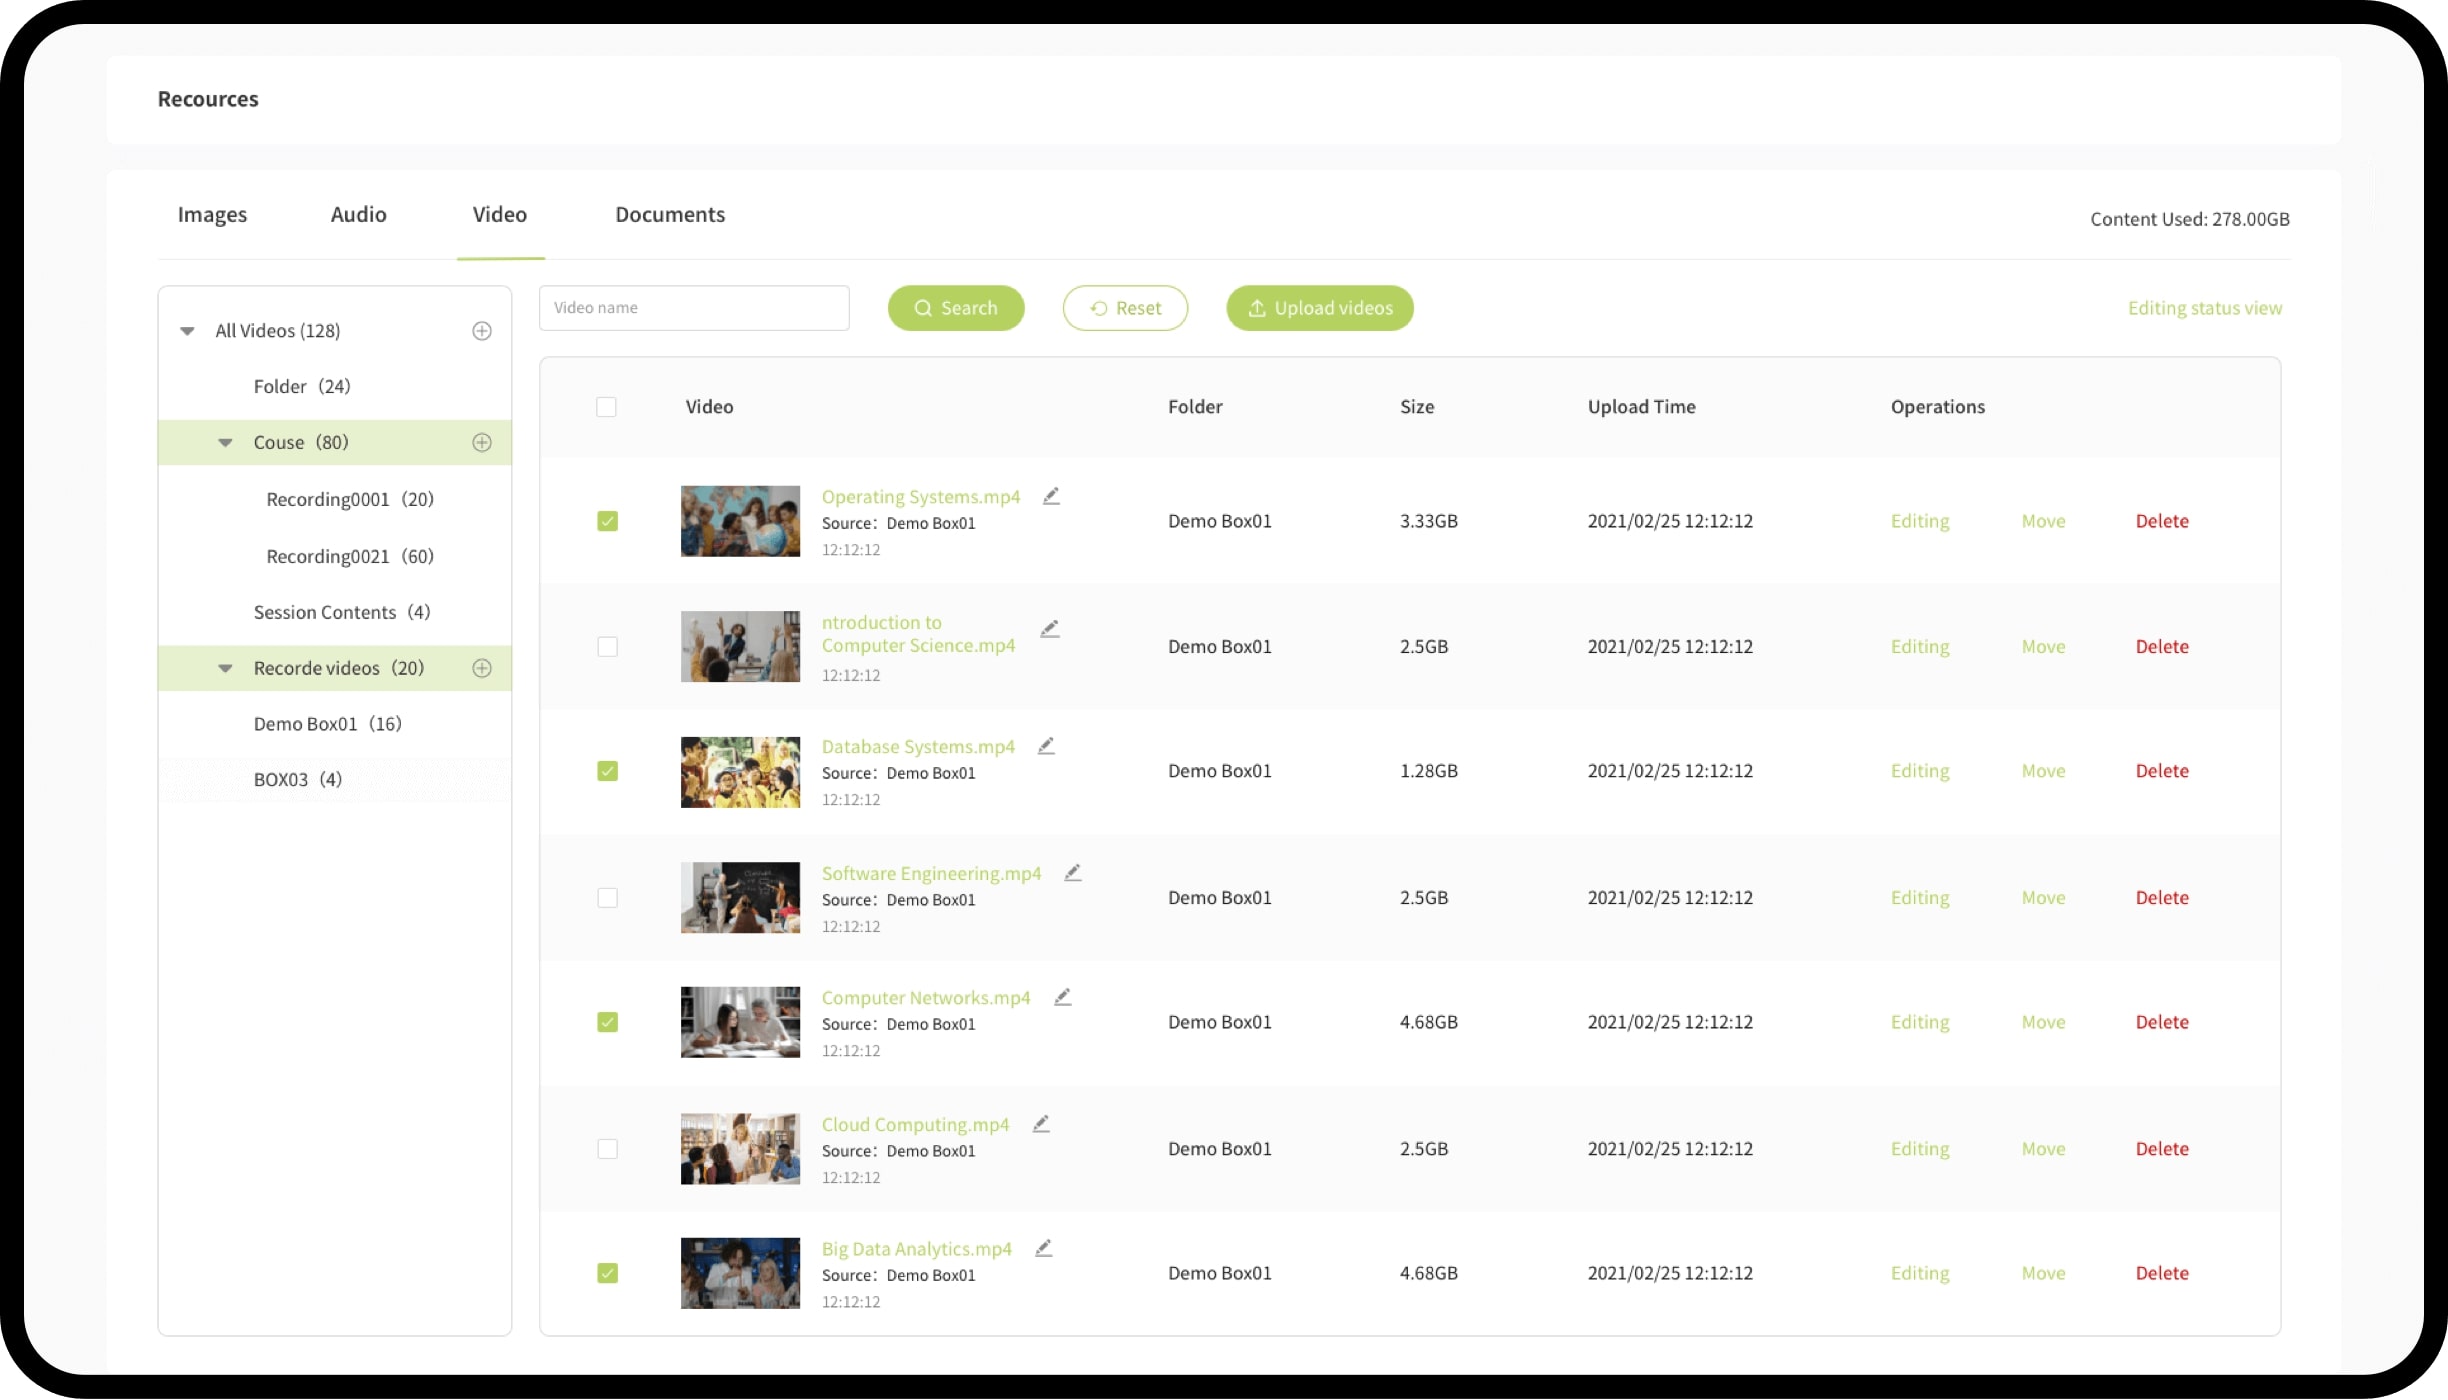Toggle the select-all checkbox in table header
Image resolution: width=2448 pixels, height=1400 pixels.
[x=606, y=407]
